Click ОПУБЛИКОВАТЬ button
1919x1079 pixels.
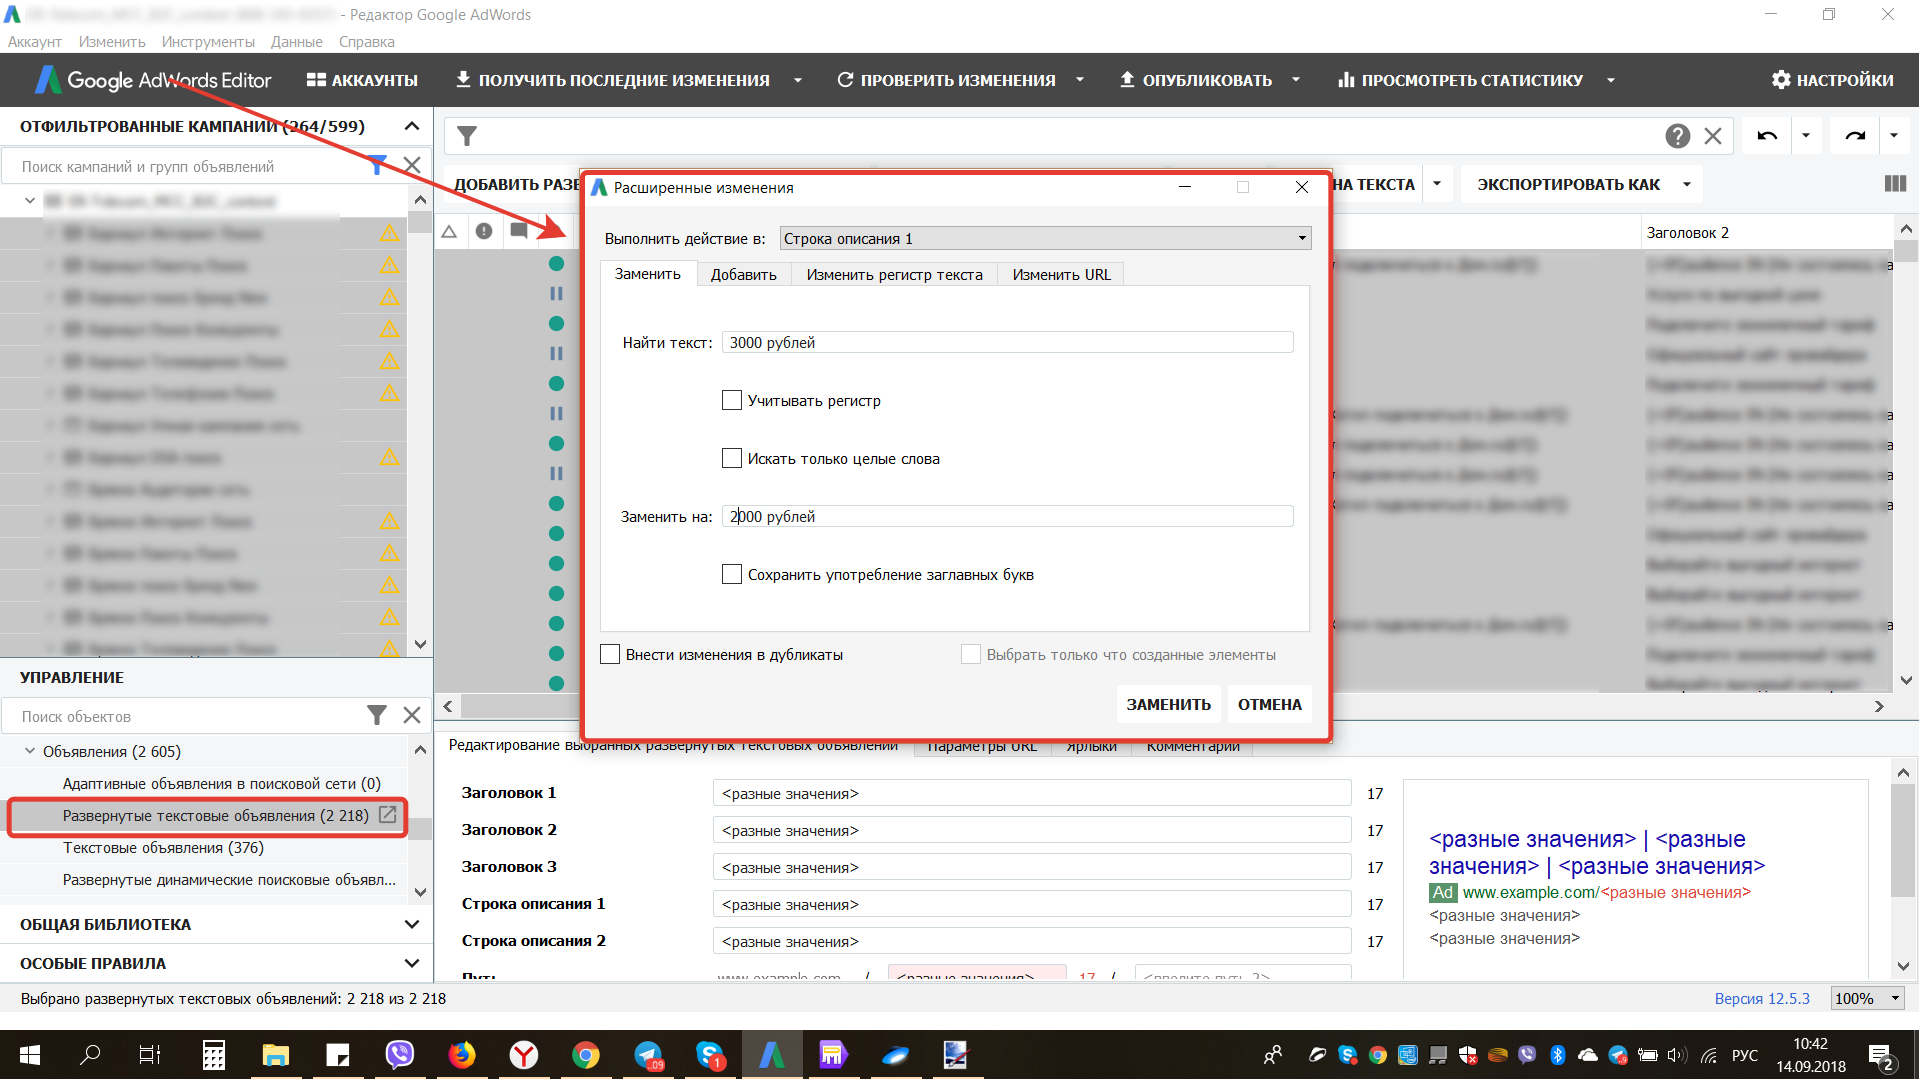tap(1196, 80)
